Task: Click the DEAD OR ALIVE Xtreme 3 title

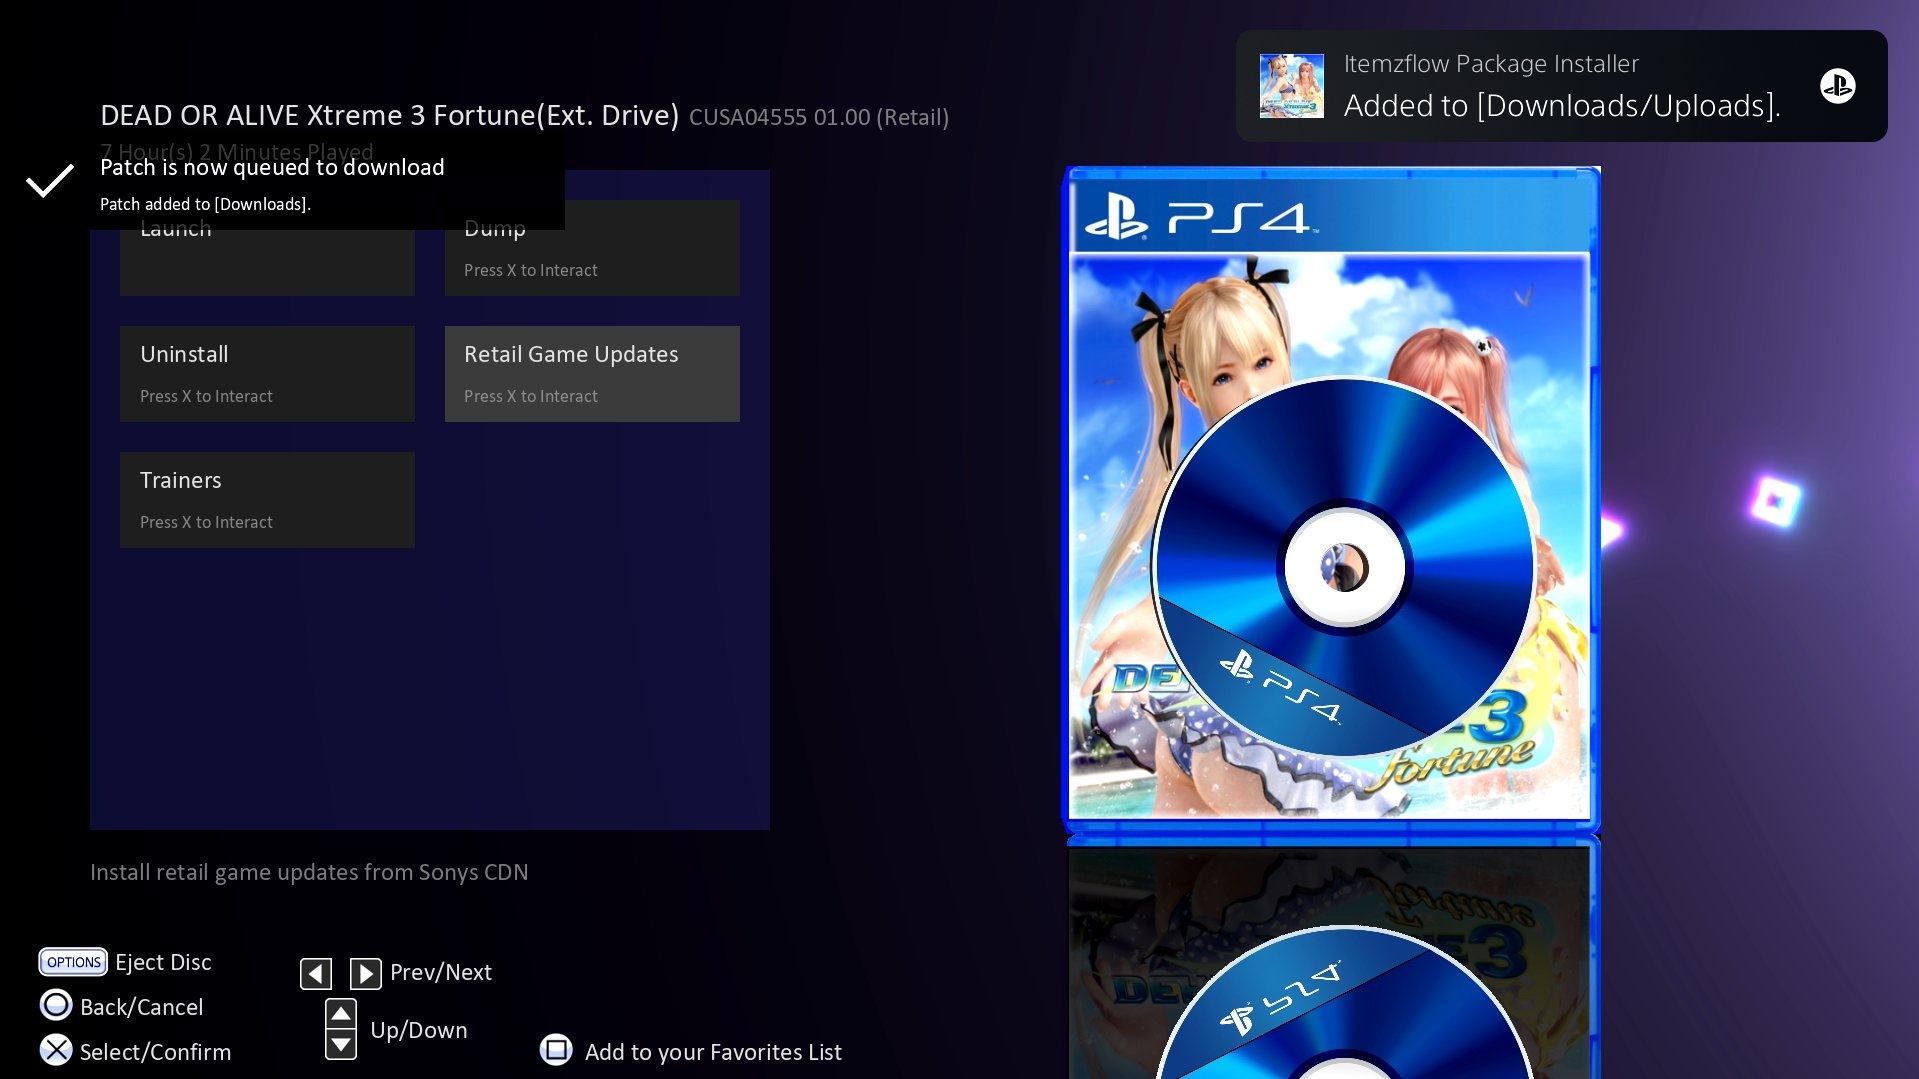Action: point(389,116)
